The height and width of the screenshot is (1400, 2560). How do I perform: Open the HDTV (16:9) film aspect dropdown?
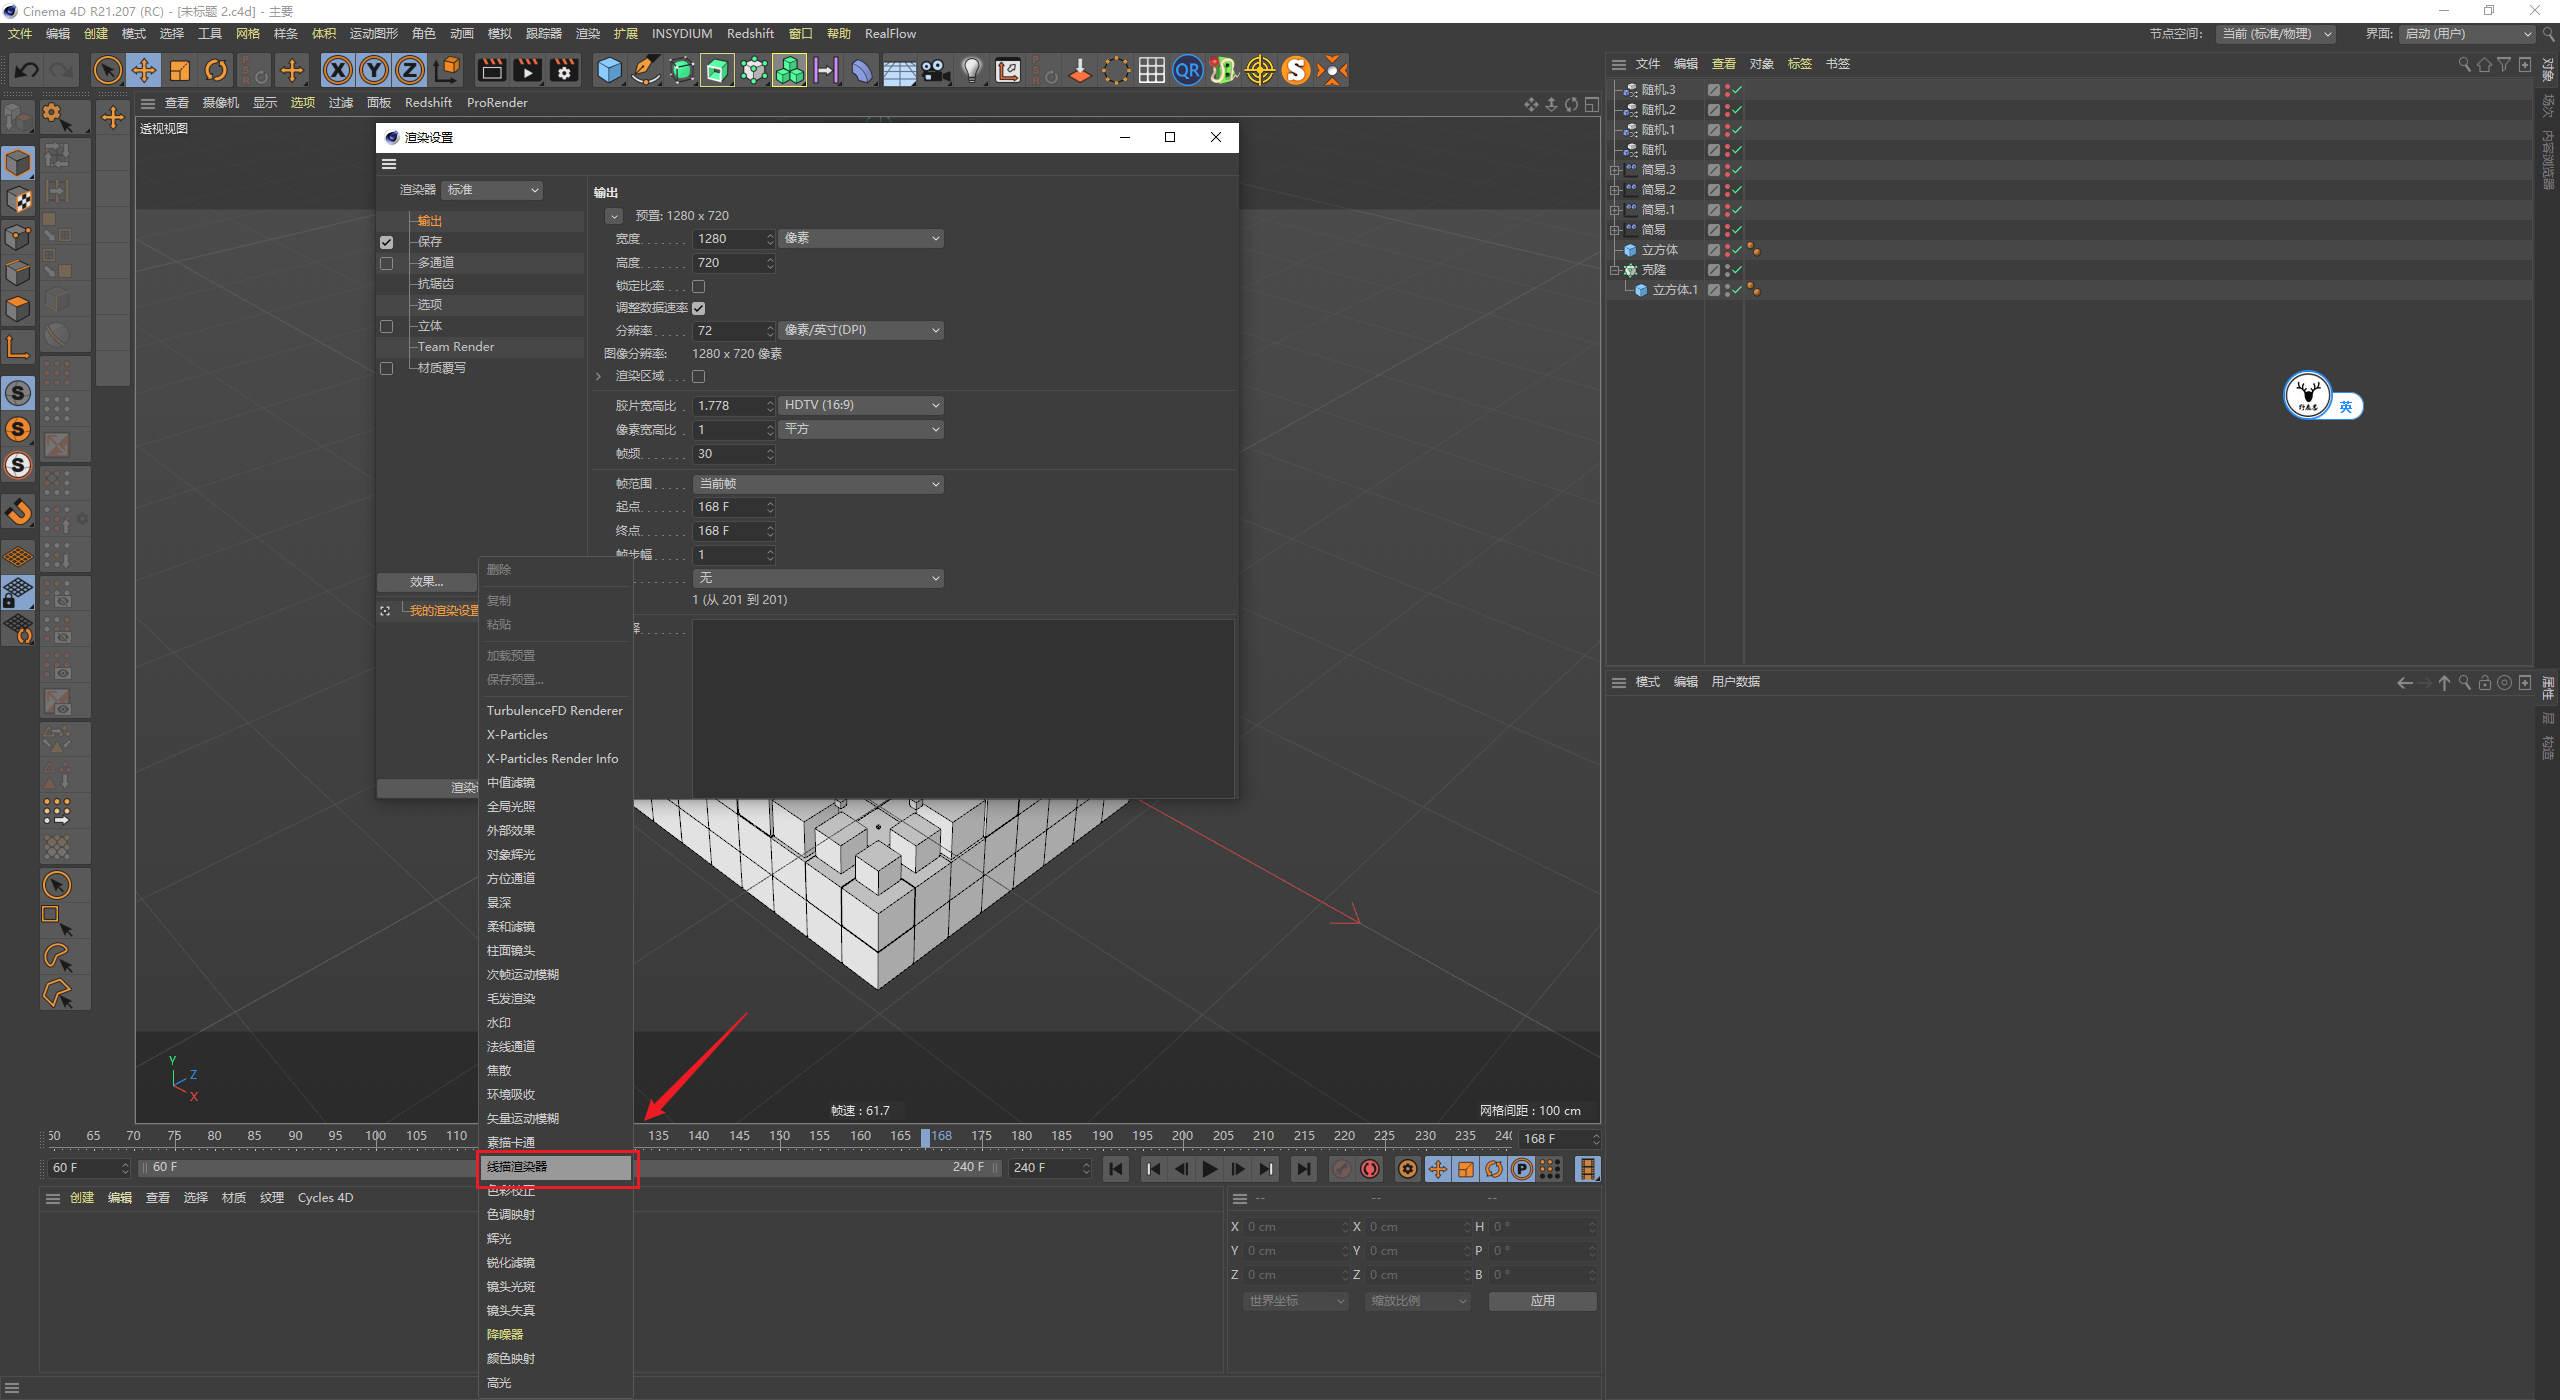click(x=861, y=405)
